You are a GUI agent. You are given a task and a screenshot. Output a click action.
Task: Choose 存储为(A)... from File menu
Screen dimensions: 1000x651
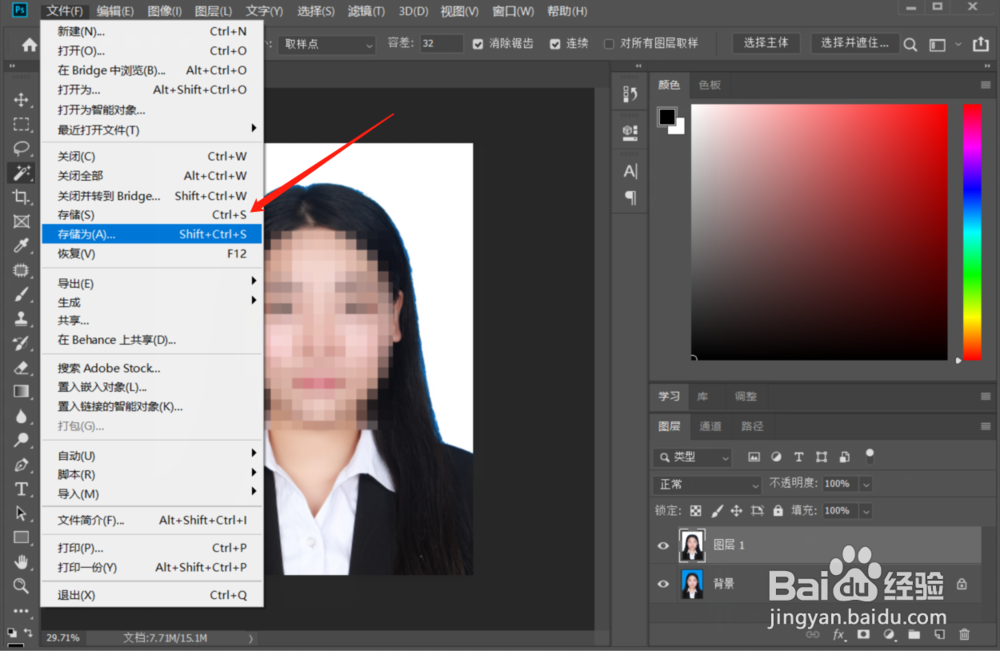point(152,234)
